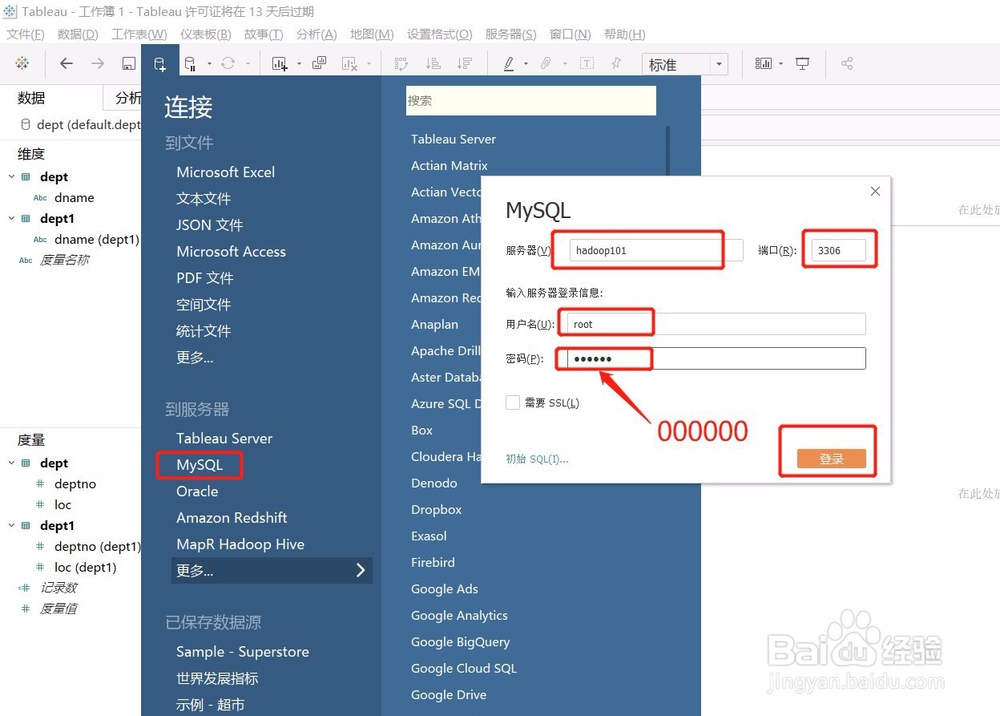Click the swap rows and columns icon
The image size is (1000, 716).
coord(401,63)
